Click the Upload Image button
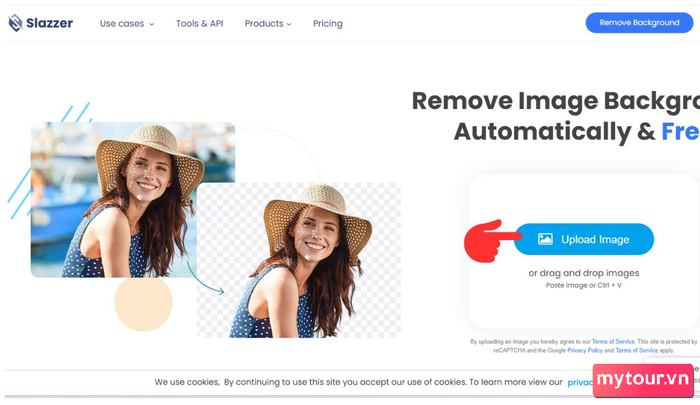Image resolution: width=700 pixels, height=405 pixels. click(584, 239)
